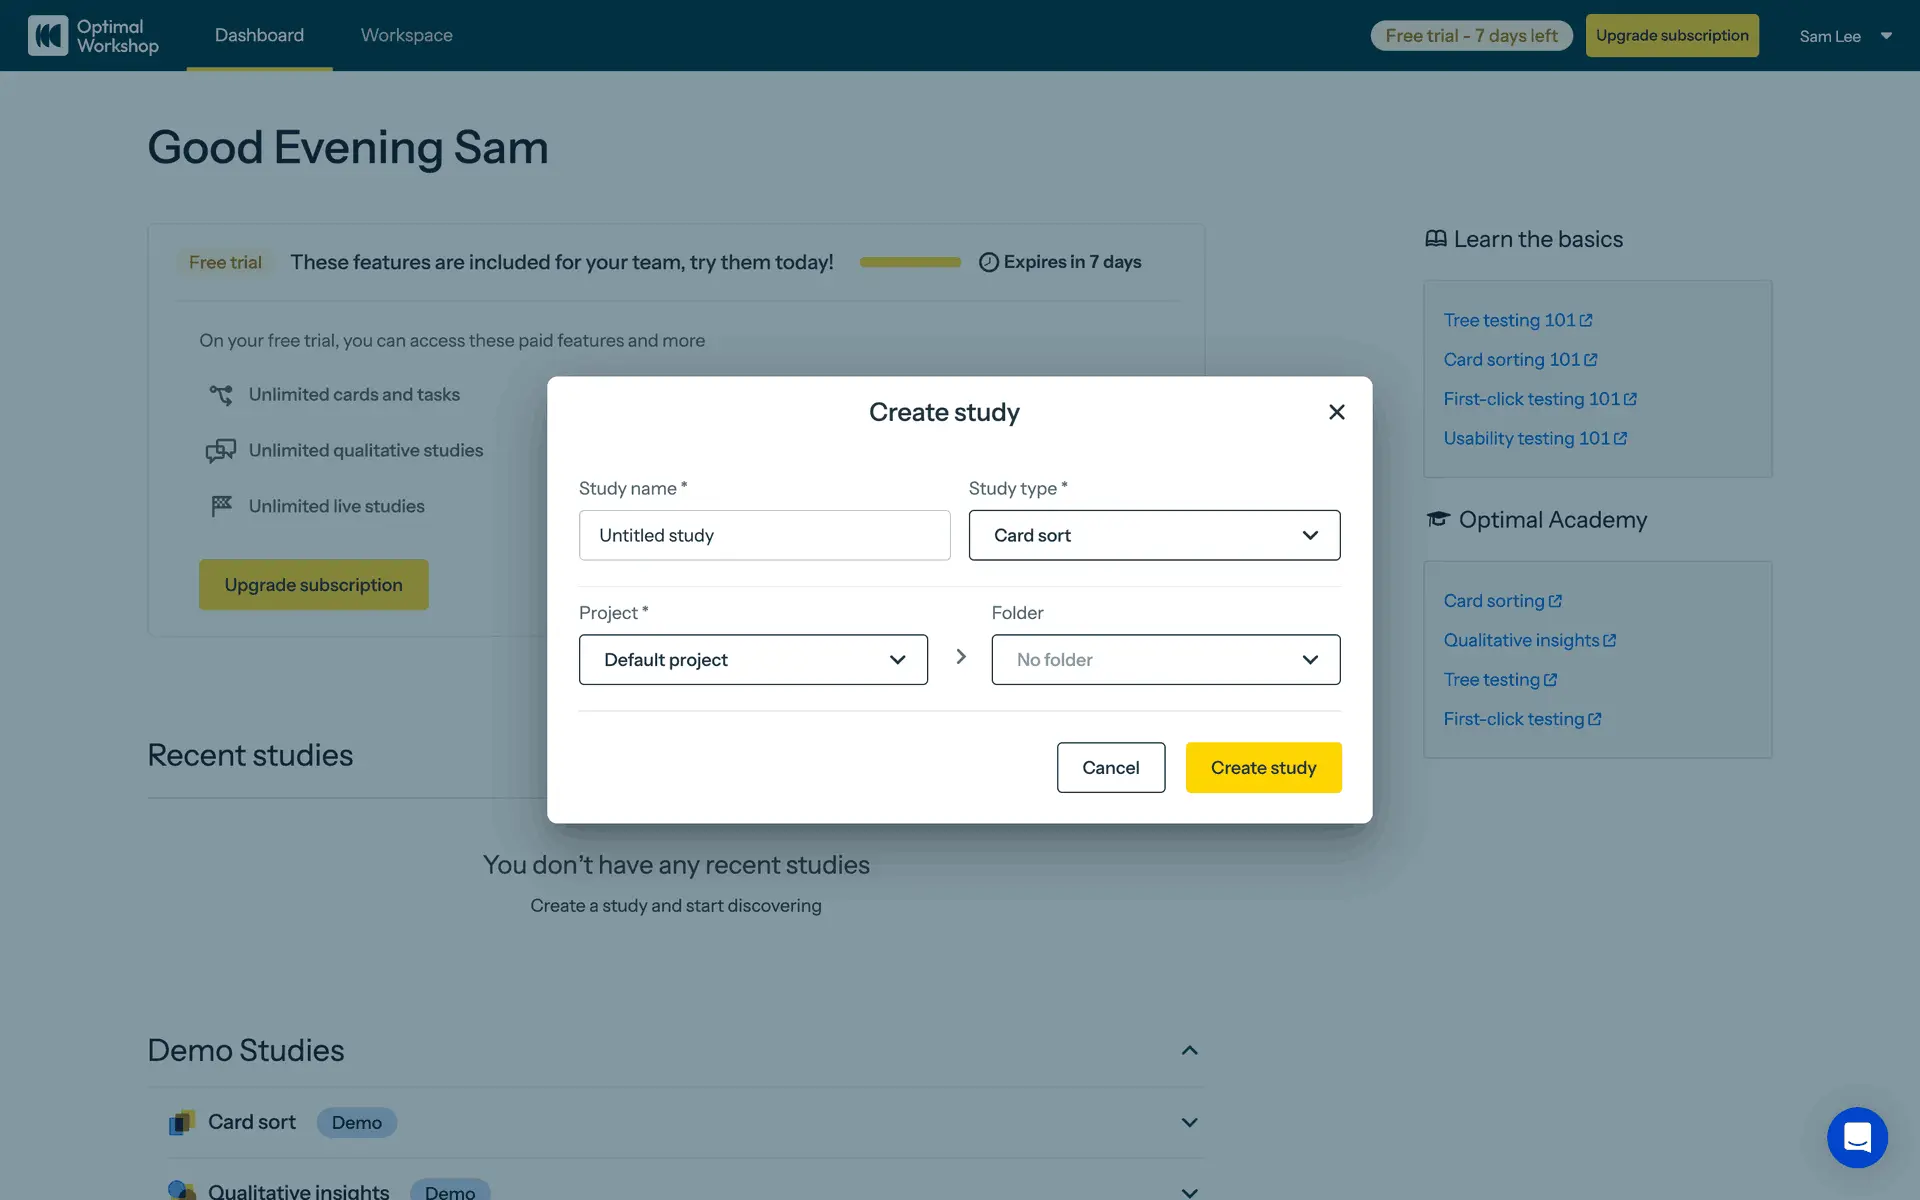The height and width of the screenshot is (1200, 1920).
Task: Click the Optimal Workshop logo icon
Action: pyautogui.click(x=48, y=36)
